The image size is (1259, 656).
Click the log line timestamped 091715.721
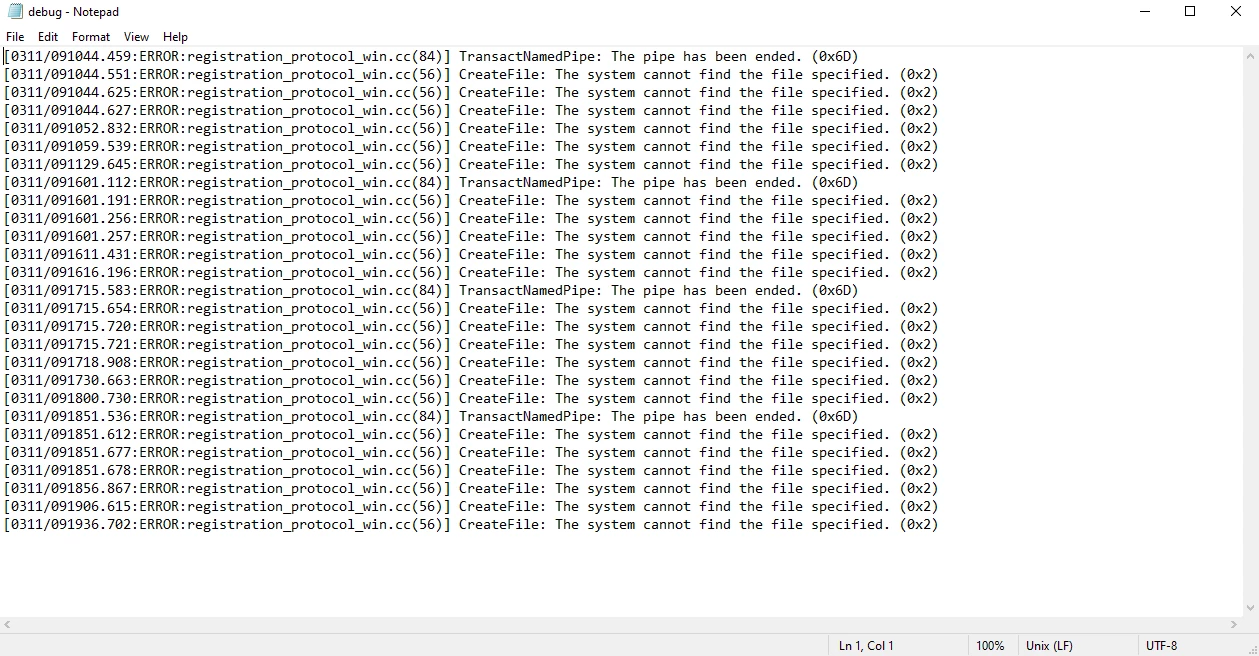coord(471,345)
